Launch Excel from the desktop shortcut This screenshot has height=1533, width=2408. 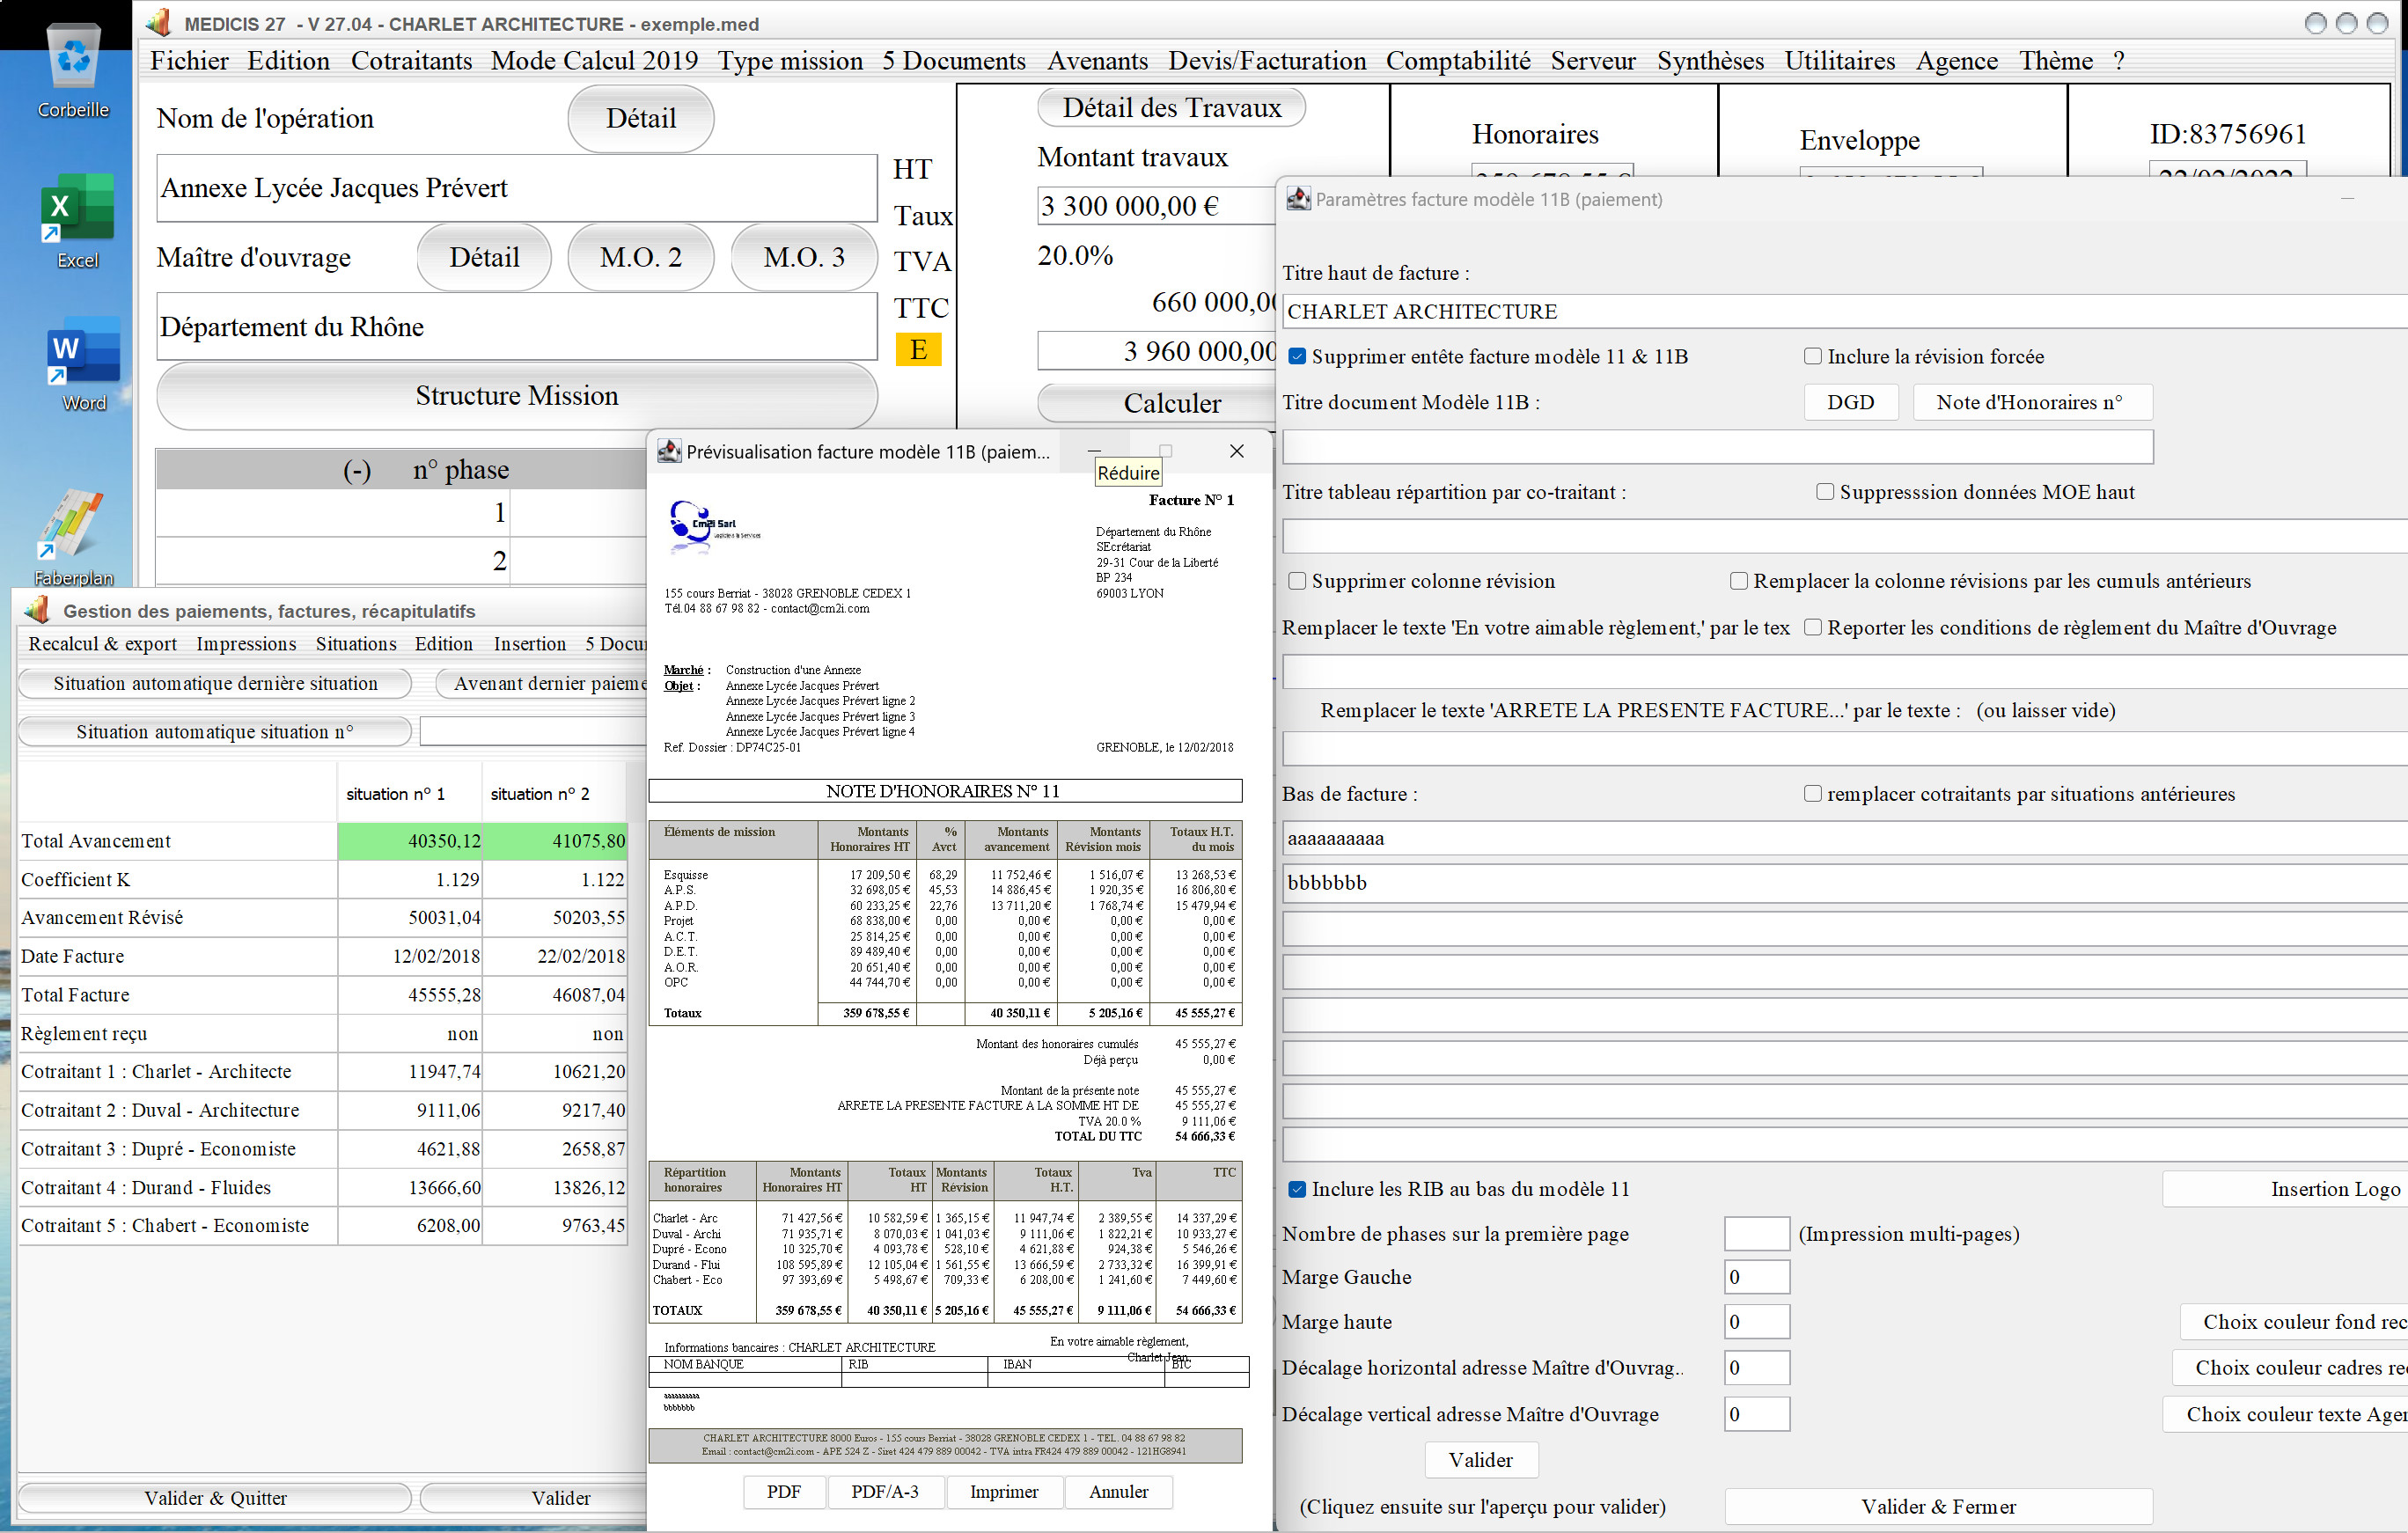point(77,220)
